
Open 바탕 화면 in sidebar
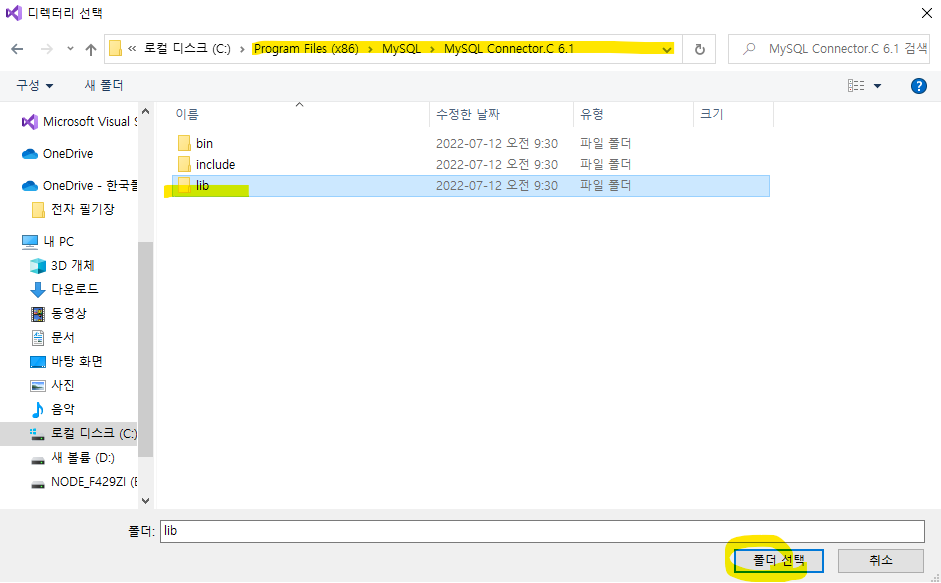(x=66, y=361)
